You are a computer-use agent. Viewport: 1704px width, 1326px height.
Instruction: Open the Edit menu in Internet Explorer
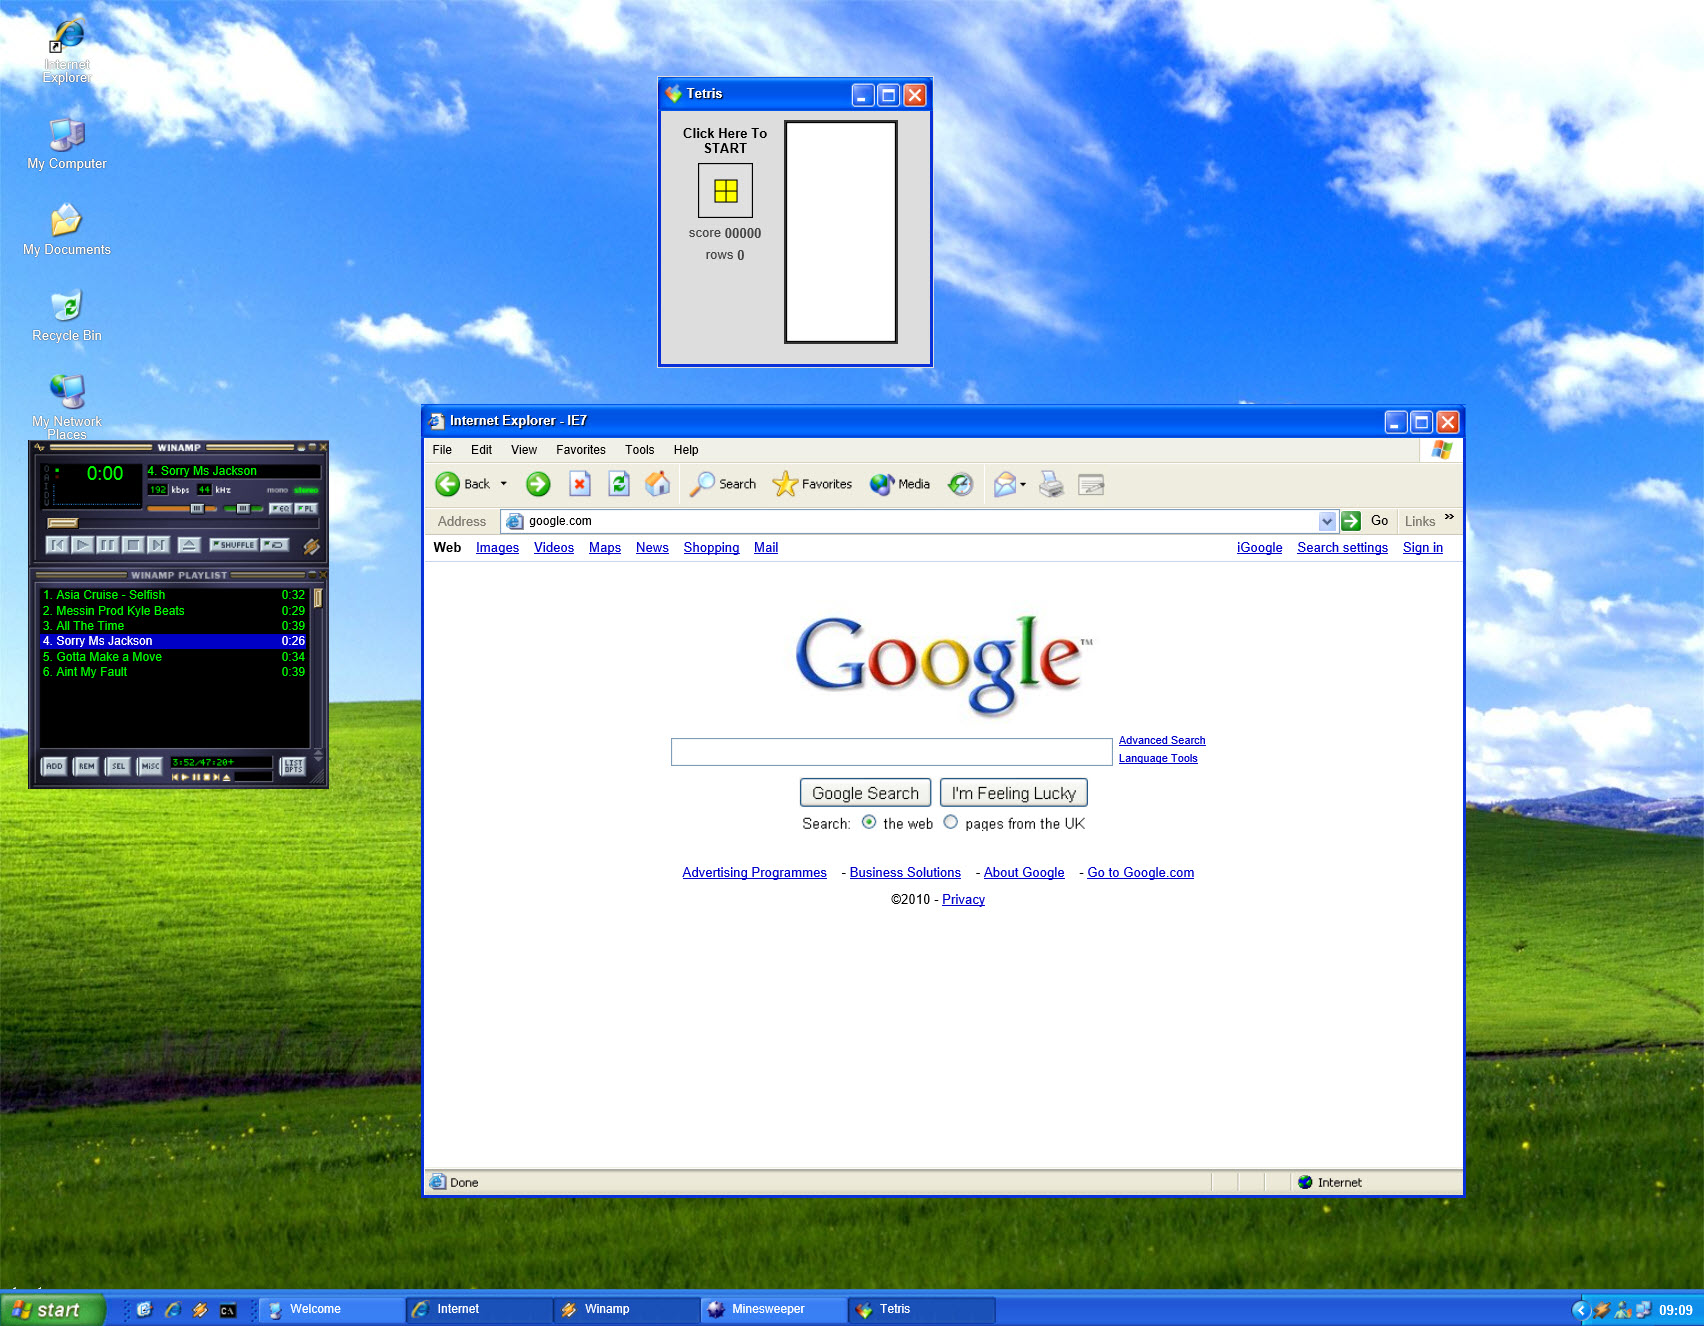coord(481,450)
